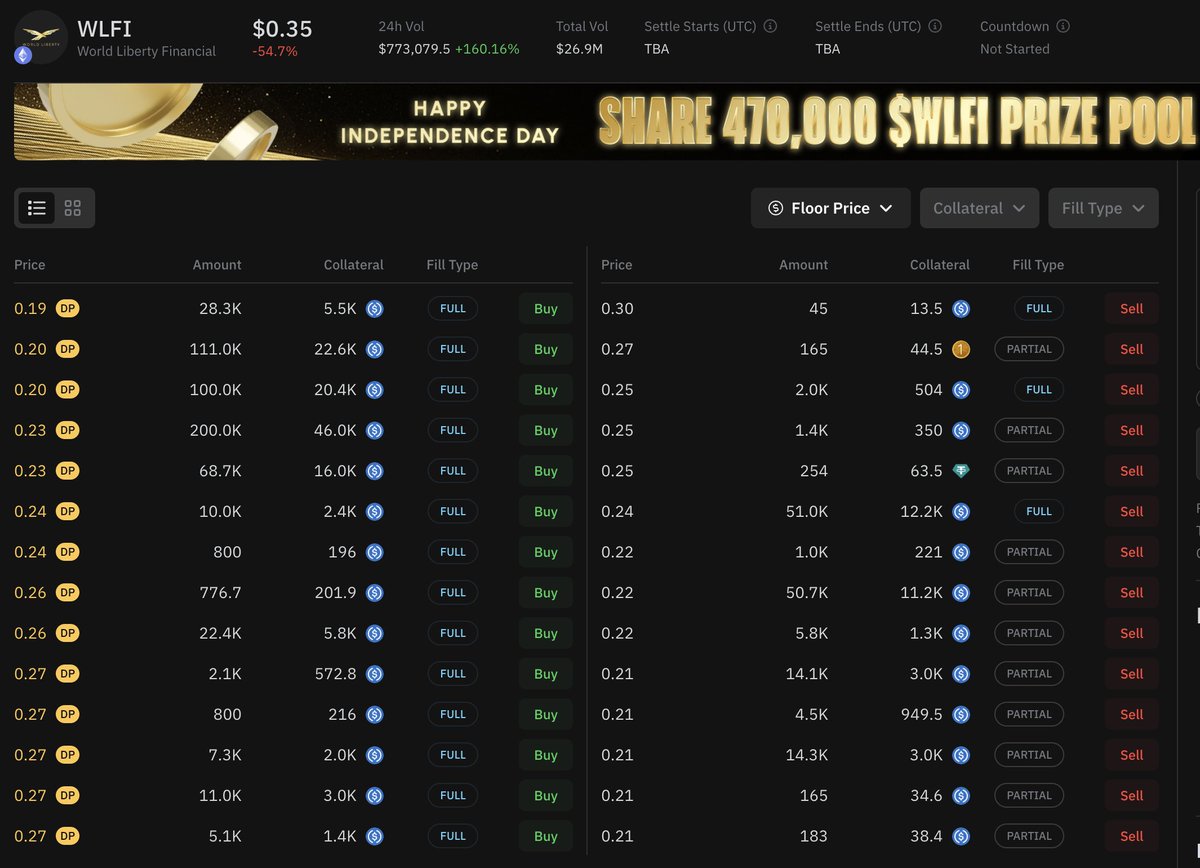Click the World Liberty Financial name text
The width and height of the screenshot is (1200, 868).
click(146, 51)
